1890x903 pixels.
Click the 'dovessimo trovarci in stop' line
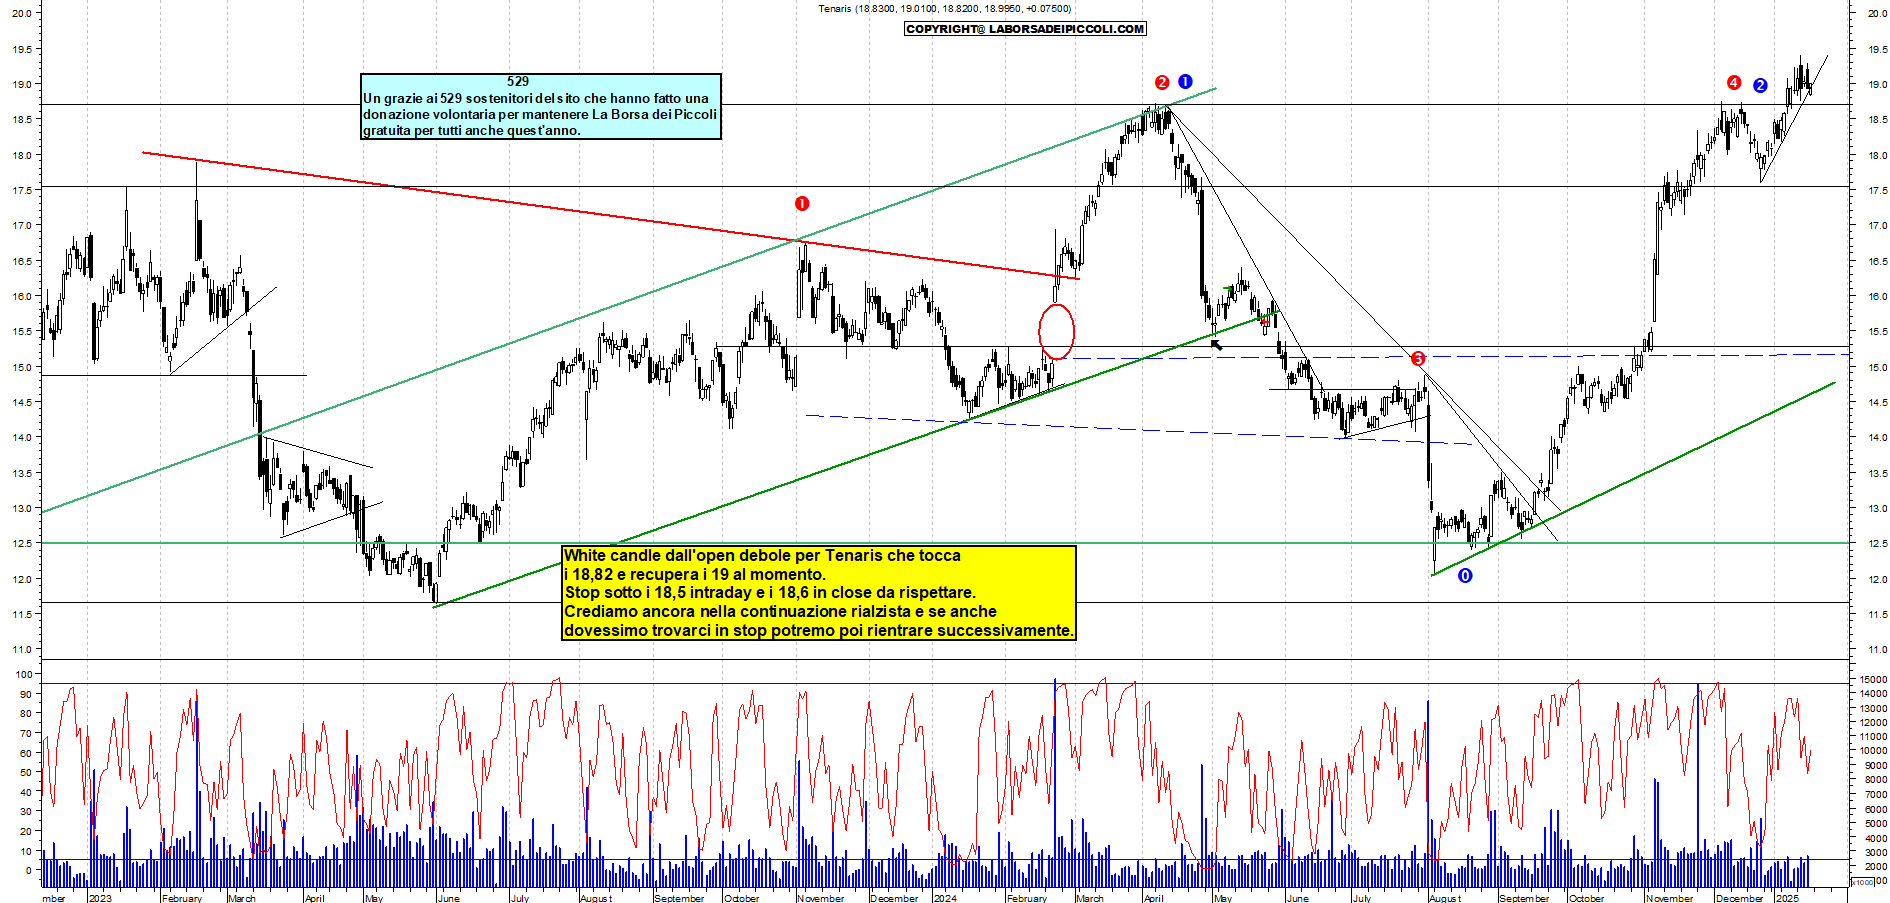[818, 631]
